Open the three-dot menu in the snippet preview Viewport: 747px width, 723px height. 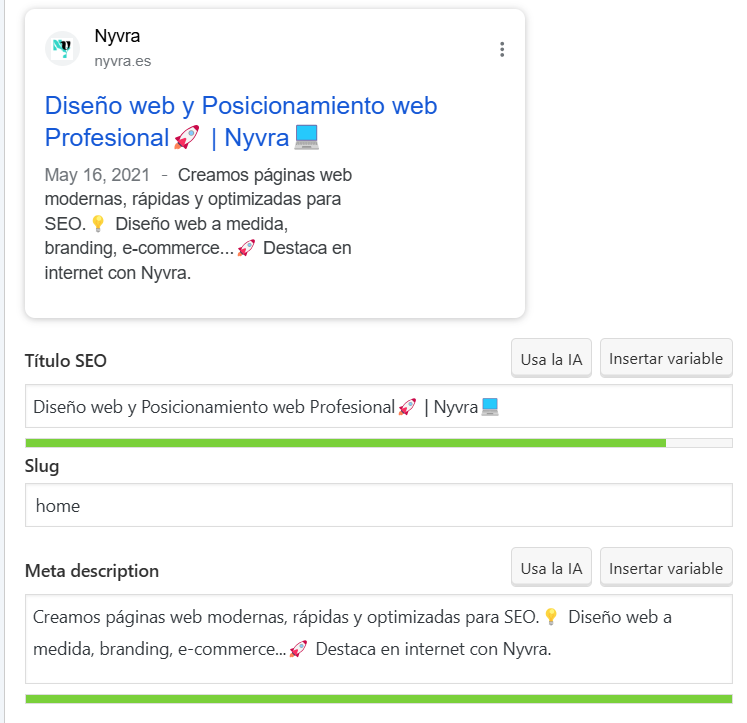click(502, 50)
